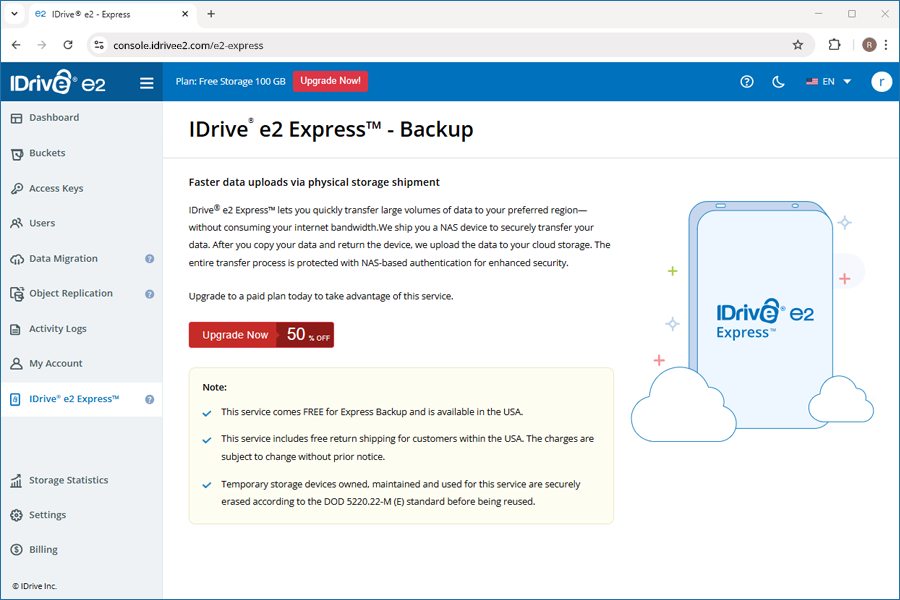900x600 pixels.
Task: Open the Chrome three-dot menu
Action: [x=886, y=45]
